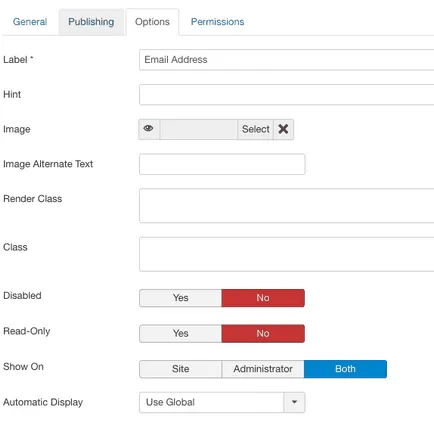Open the Permissions tab
The image size is (434, 426).
click(217, 22)
